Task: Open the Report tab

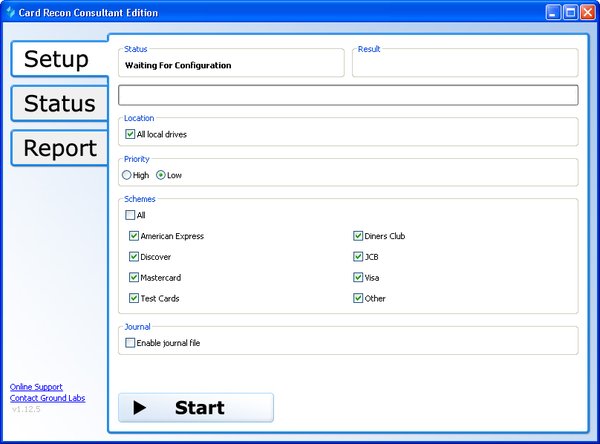Action: 59,148
